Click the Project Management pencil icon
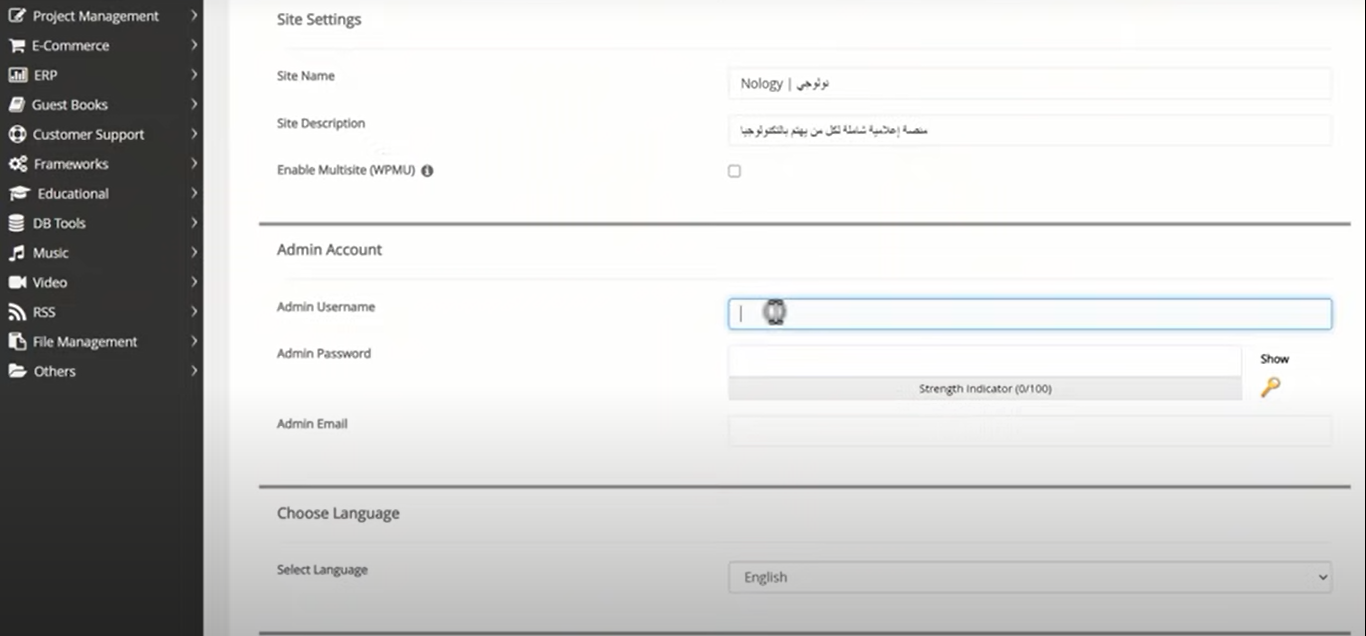This screenshot has width=1366, height=636. click(x=17, y=16)
